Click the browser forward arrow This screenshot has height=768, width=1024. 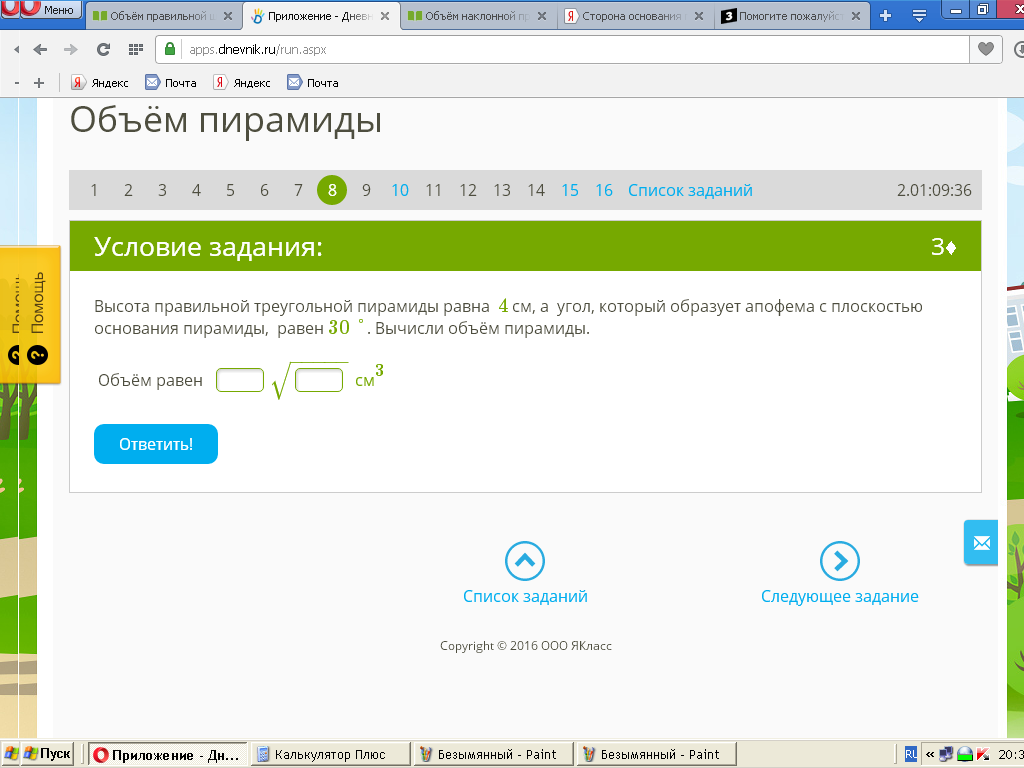coord(71,50)
